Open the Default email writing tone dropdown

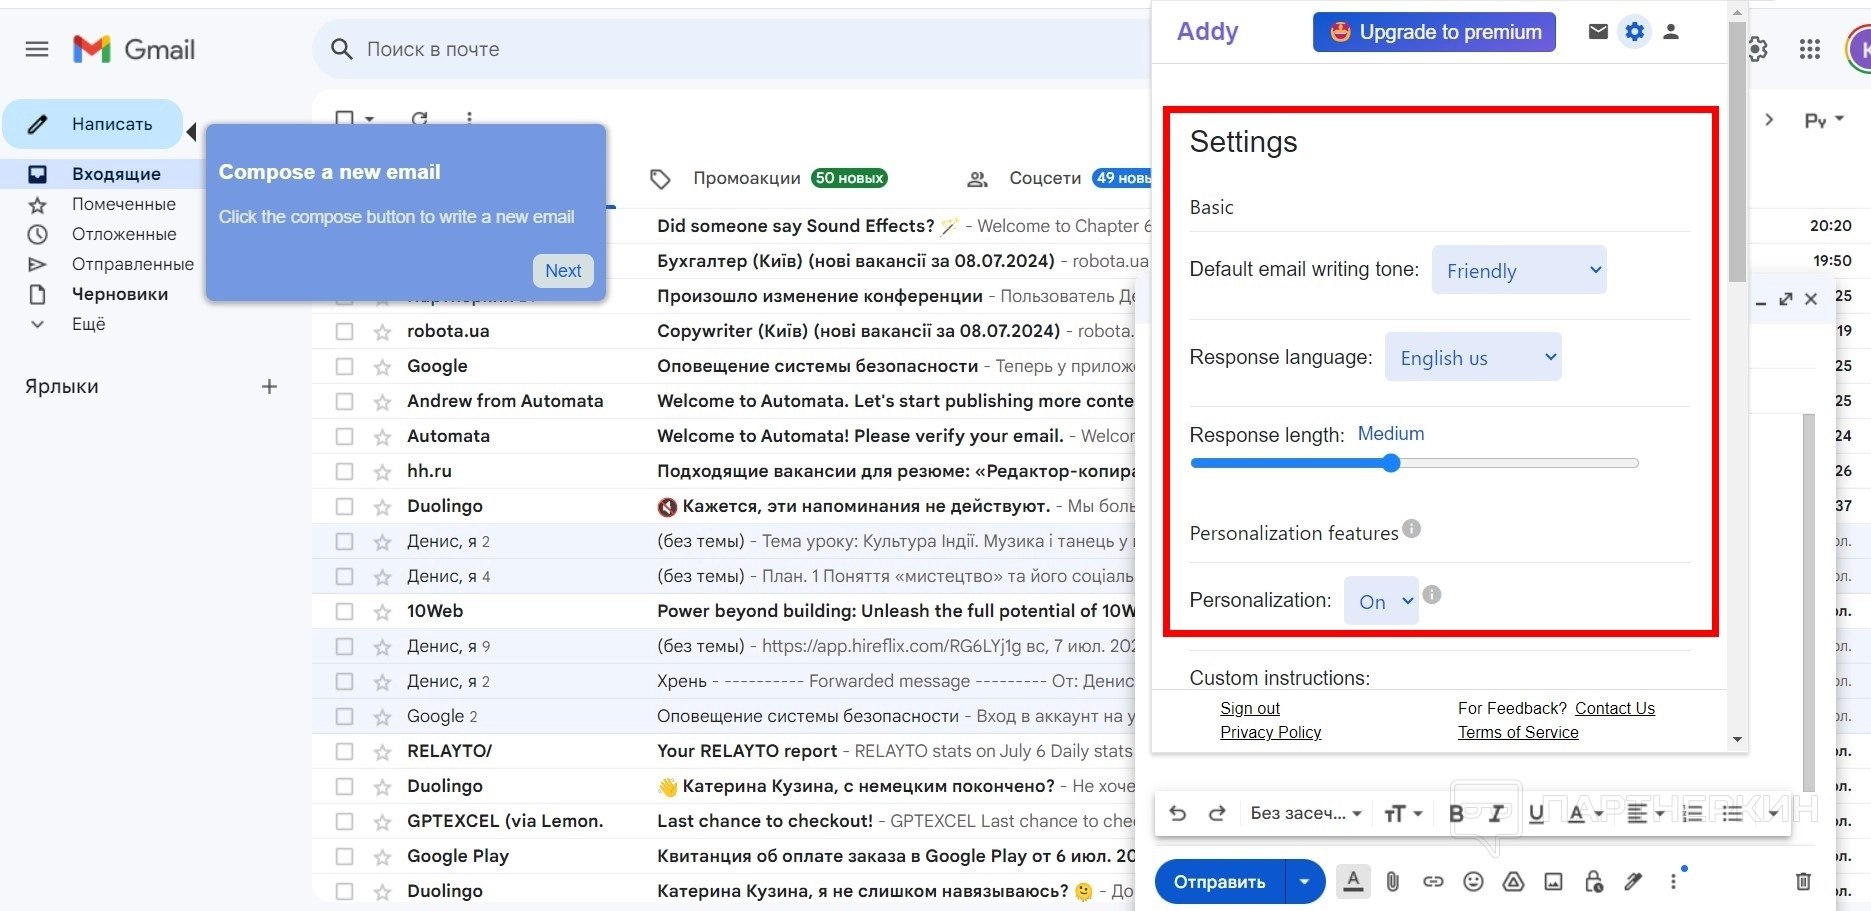pos(1519,270)
